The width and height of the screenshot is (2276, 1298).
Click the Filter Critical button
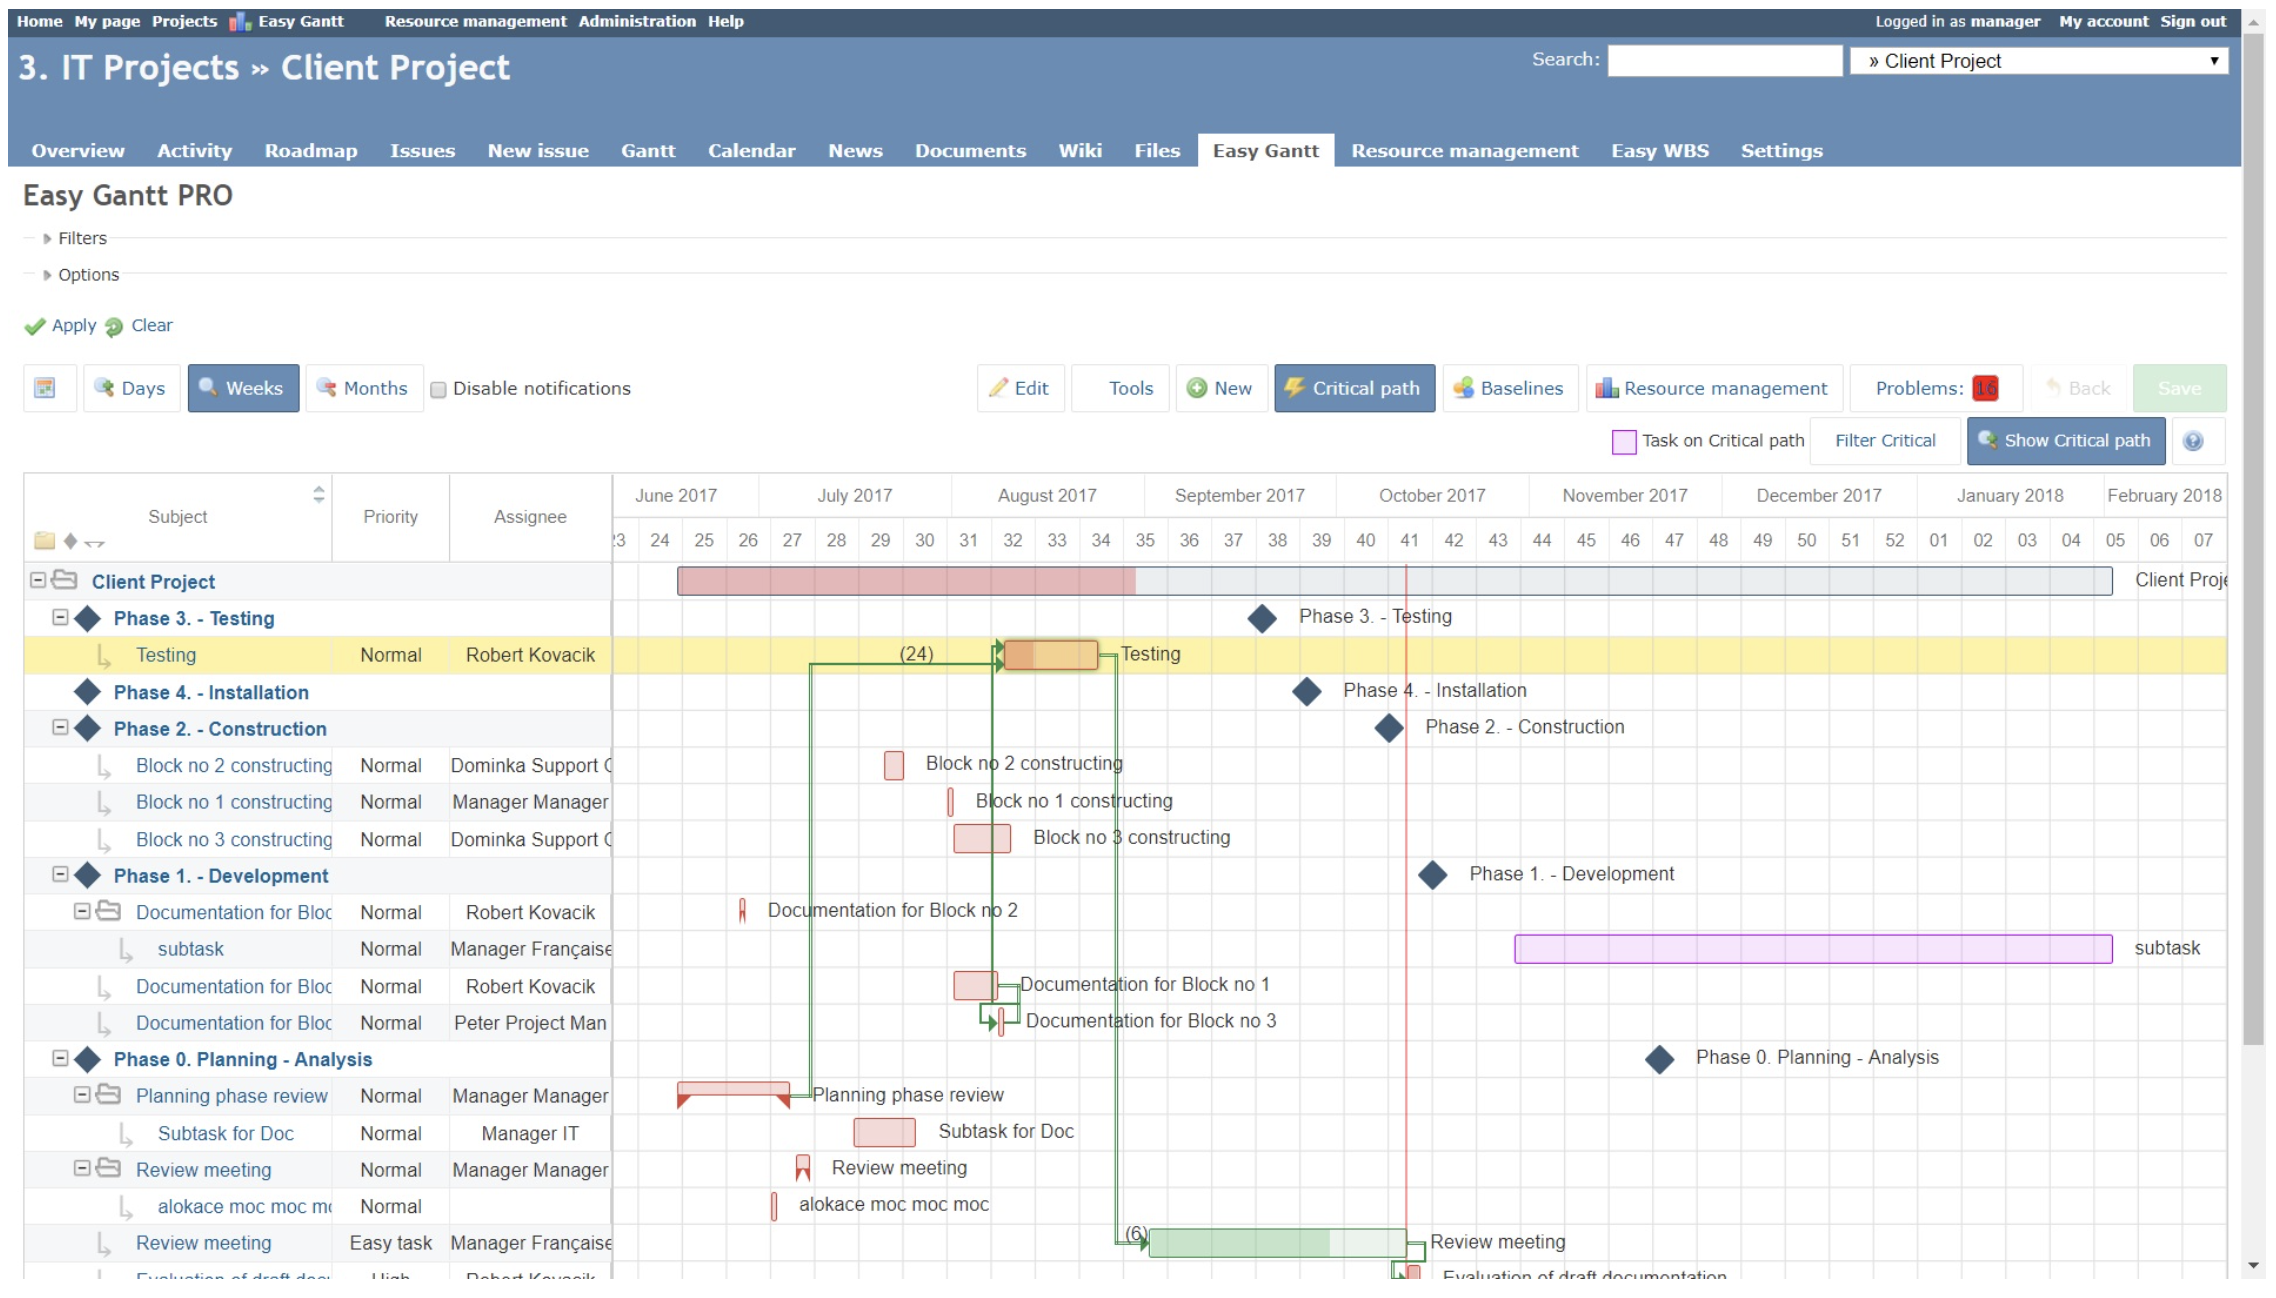coord(1884,441)
